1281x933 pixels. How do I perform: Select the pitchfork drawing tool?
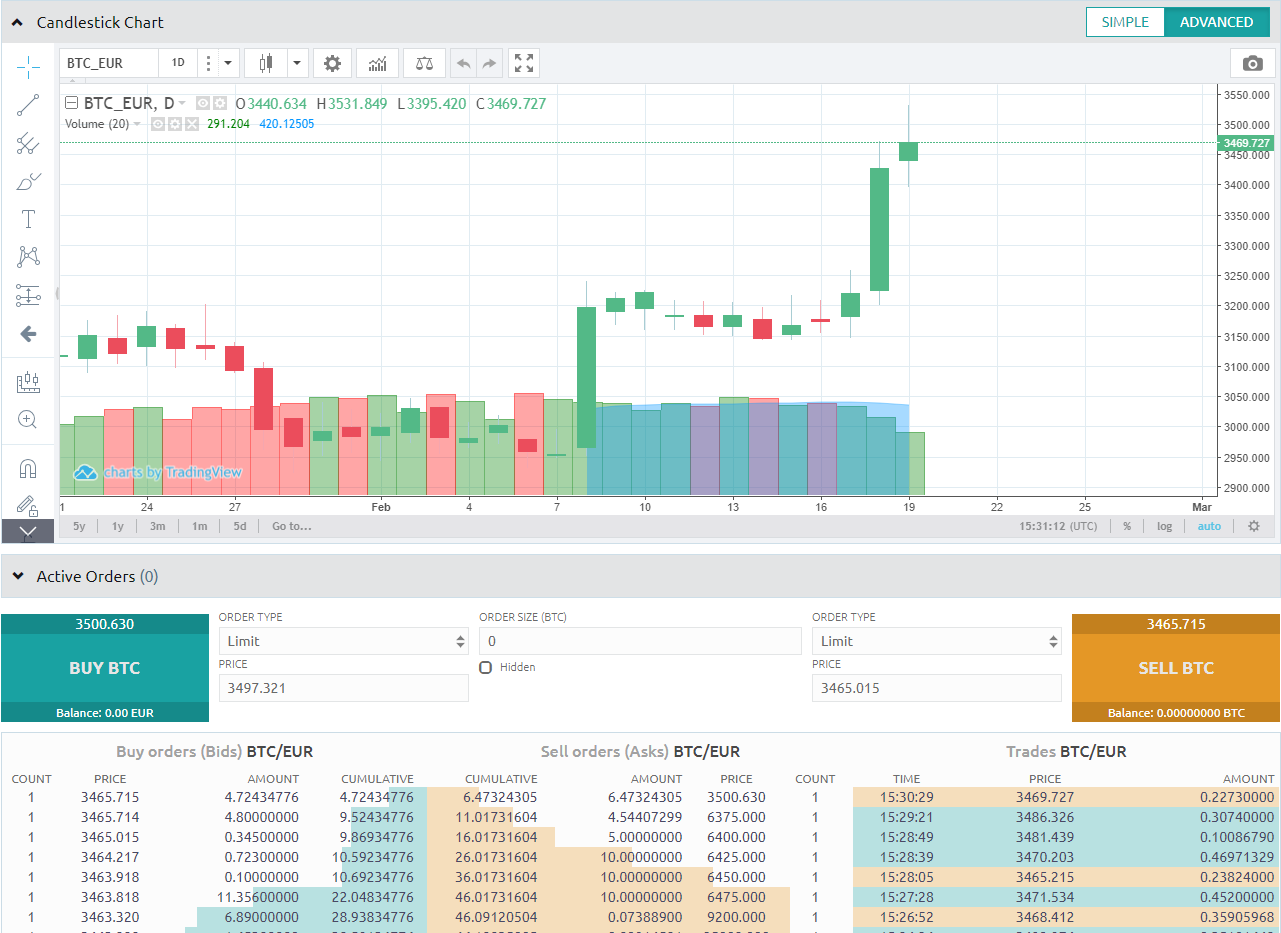coord(28,143)
